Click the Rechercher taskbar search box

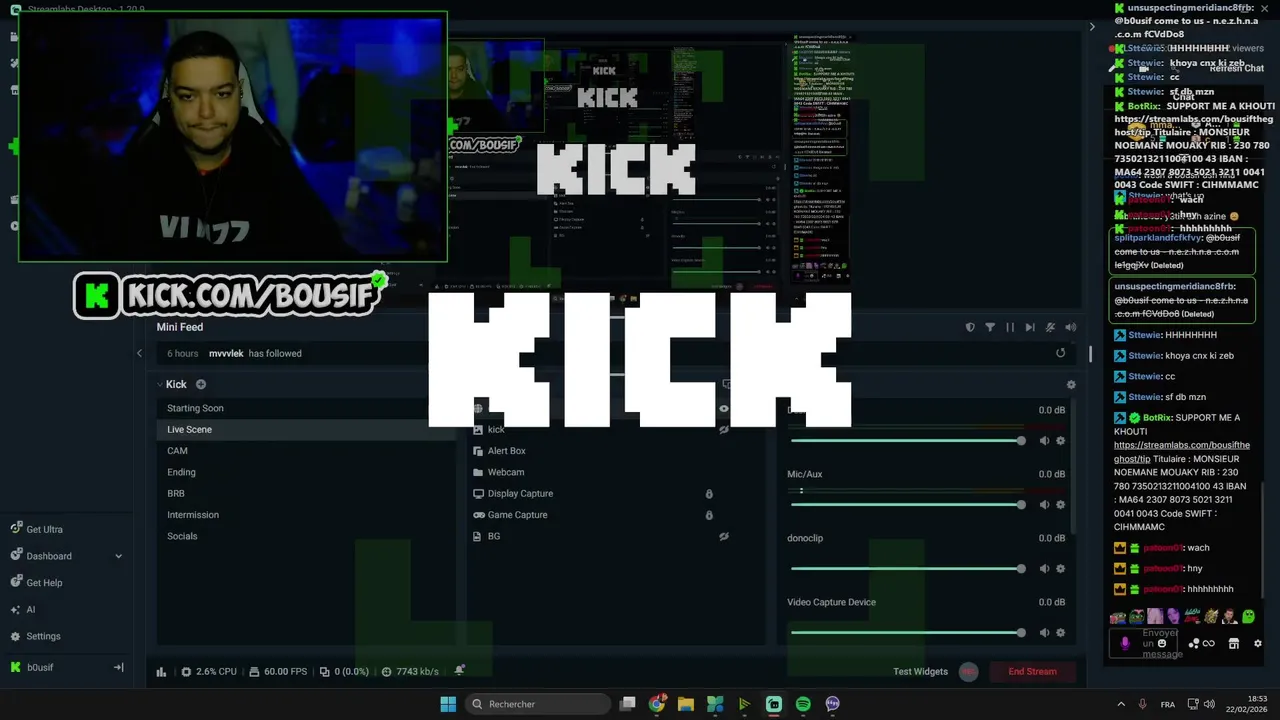coord(539,704)
